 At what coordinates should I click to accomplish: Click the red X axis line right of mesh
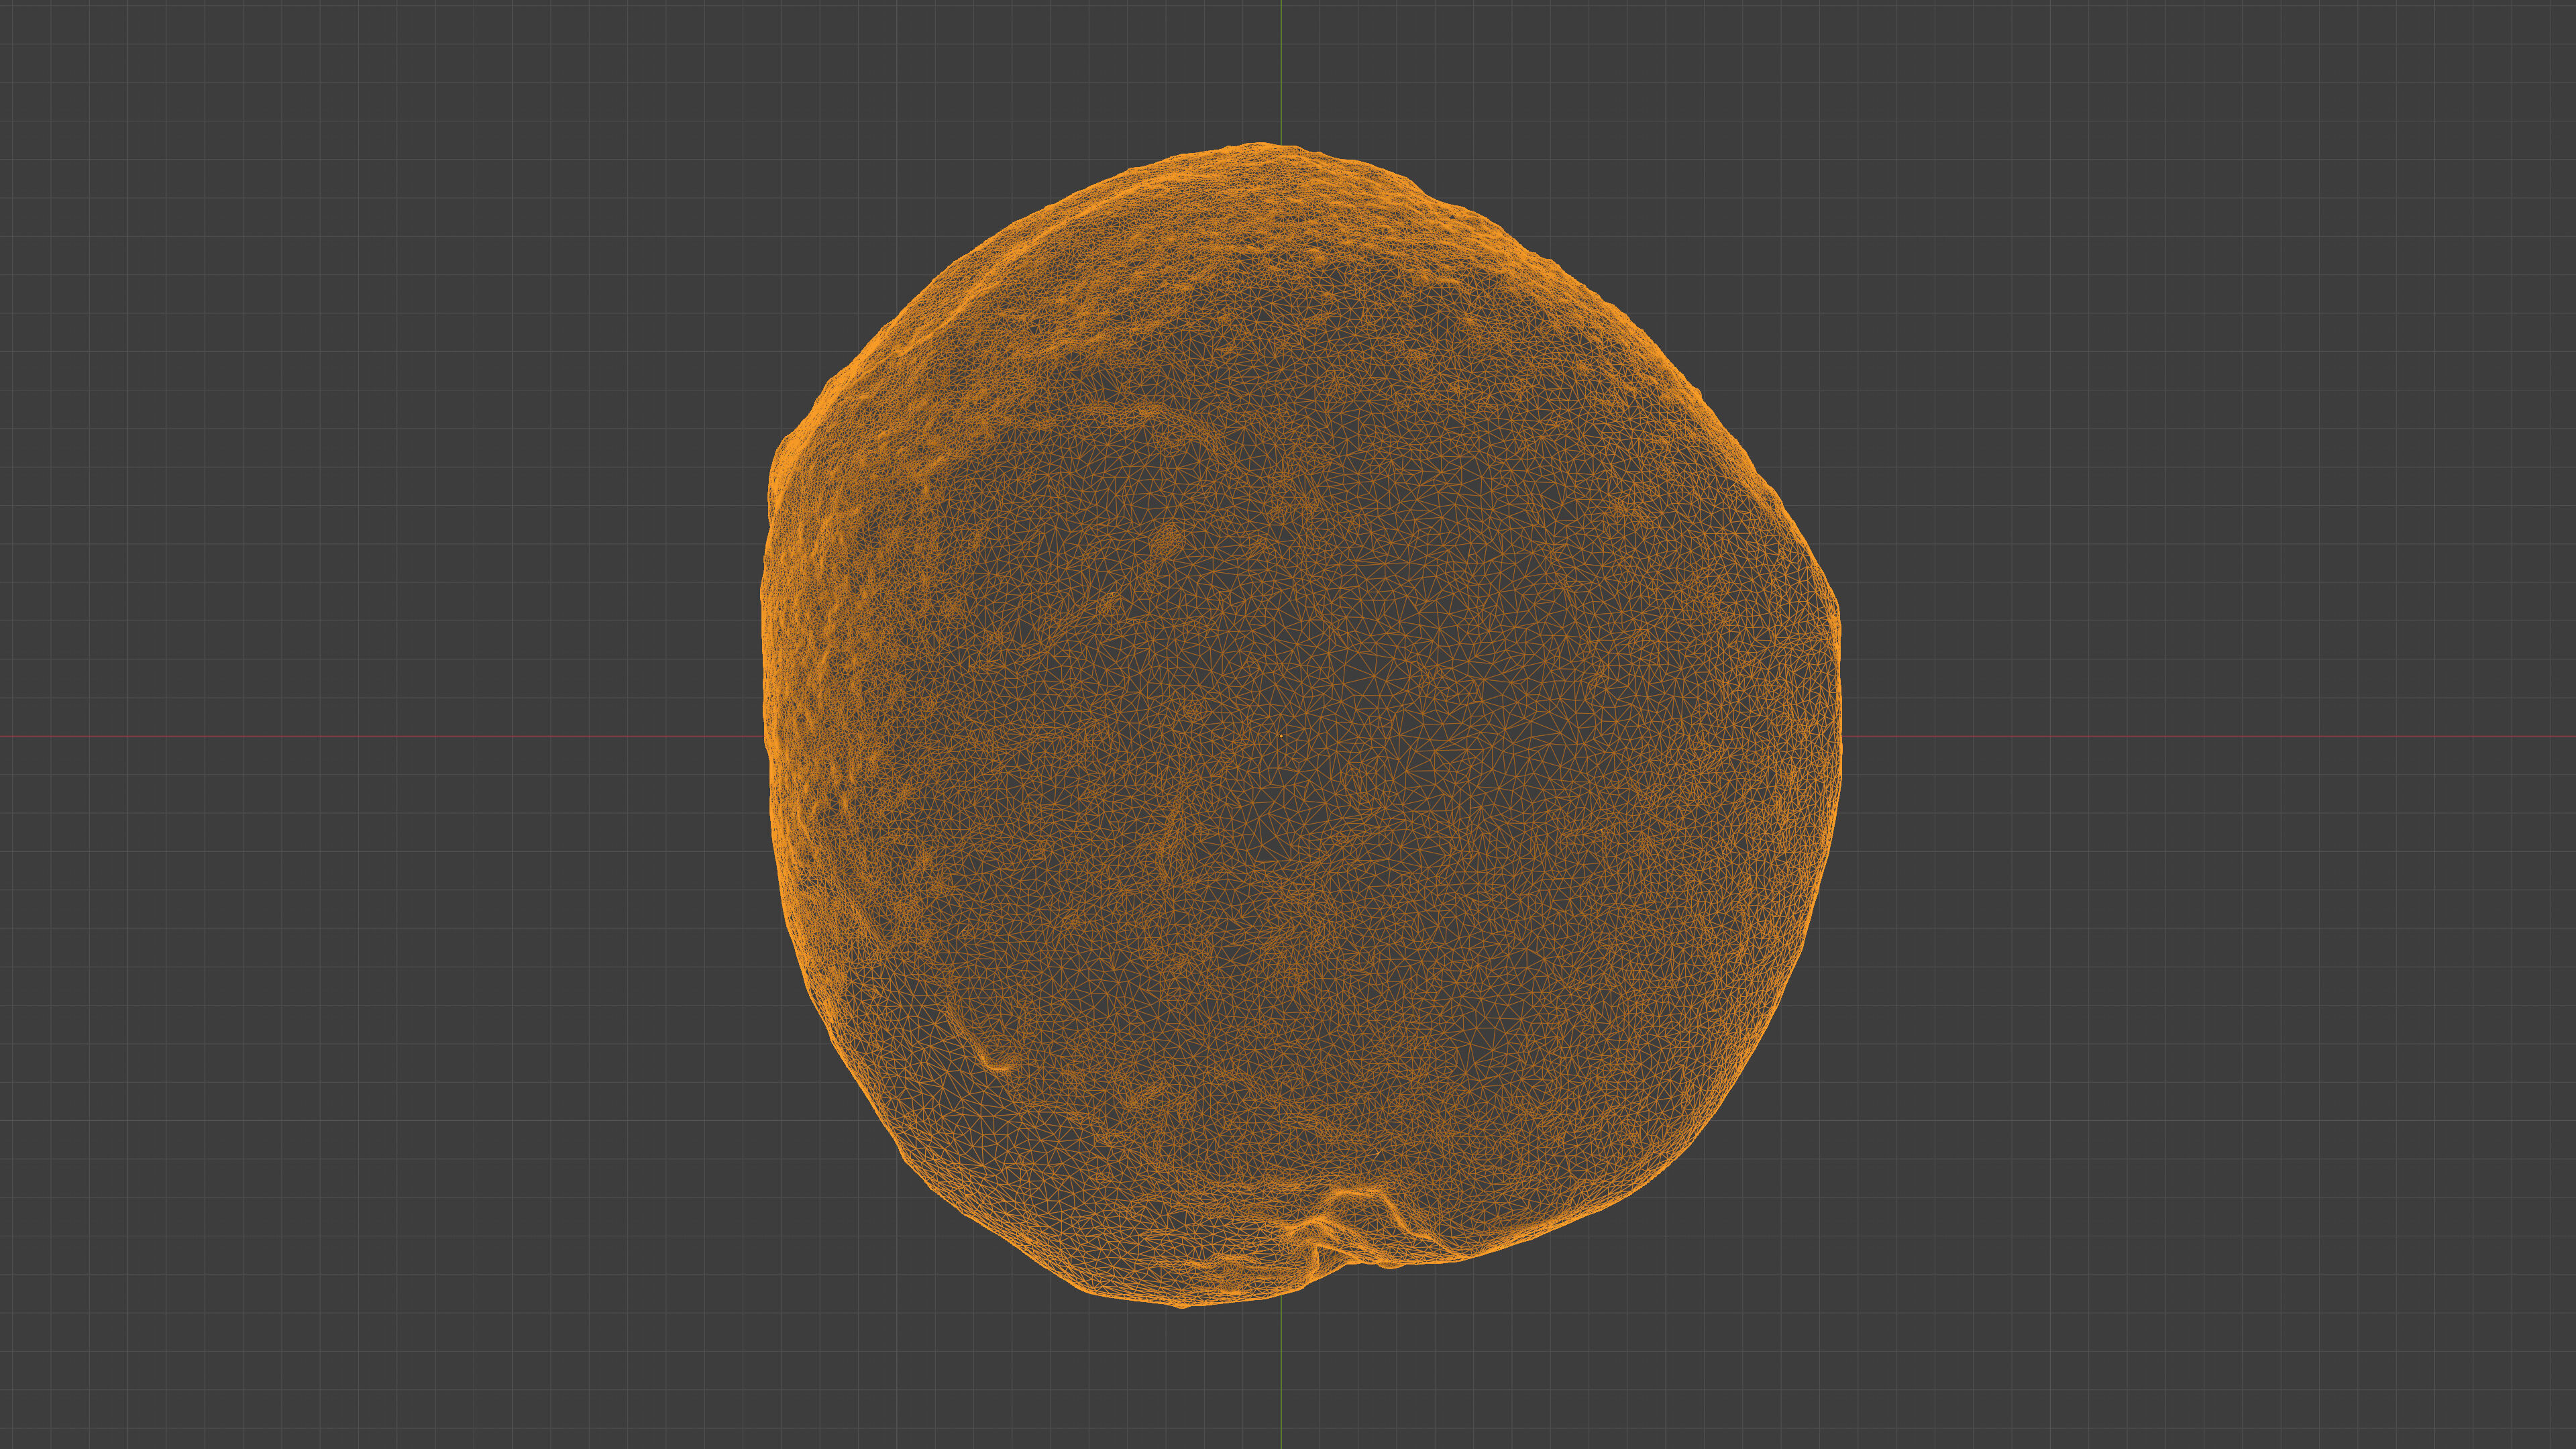[x=2200, y=737]
